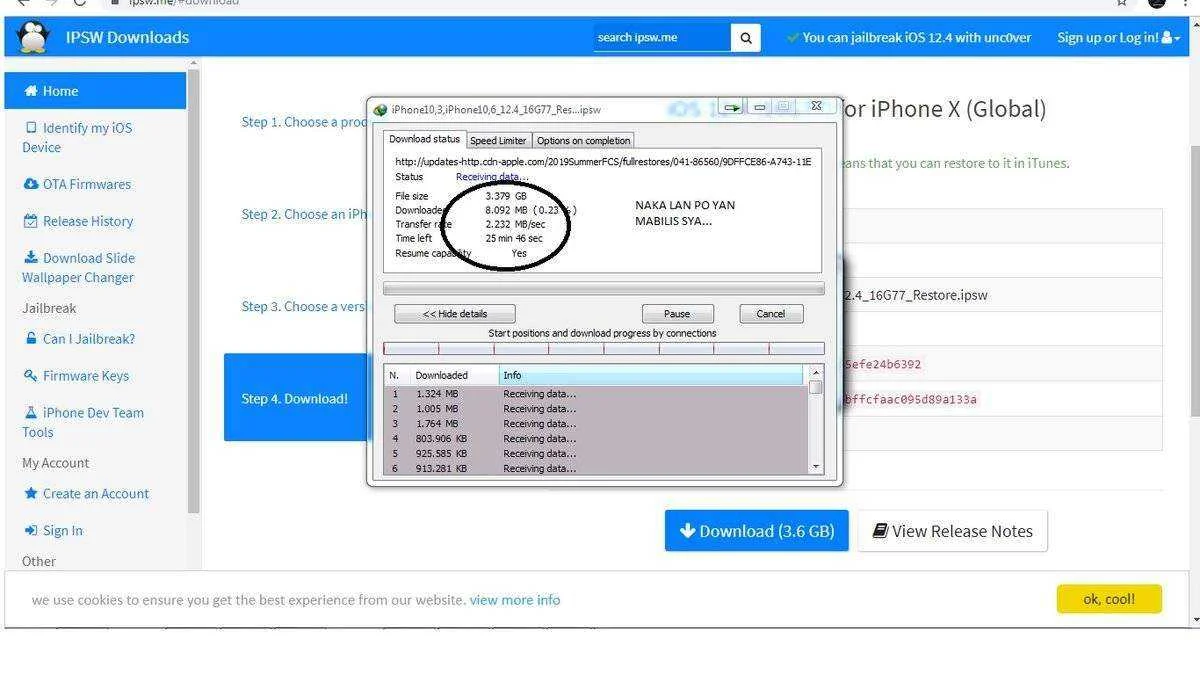
Task: Click Step 4. Download! step
Action: [295, 398]
